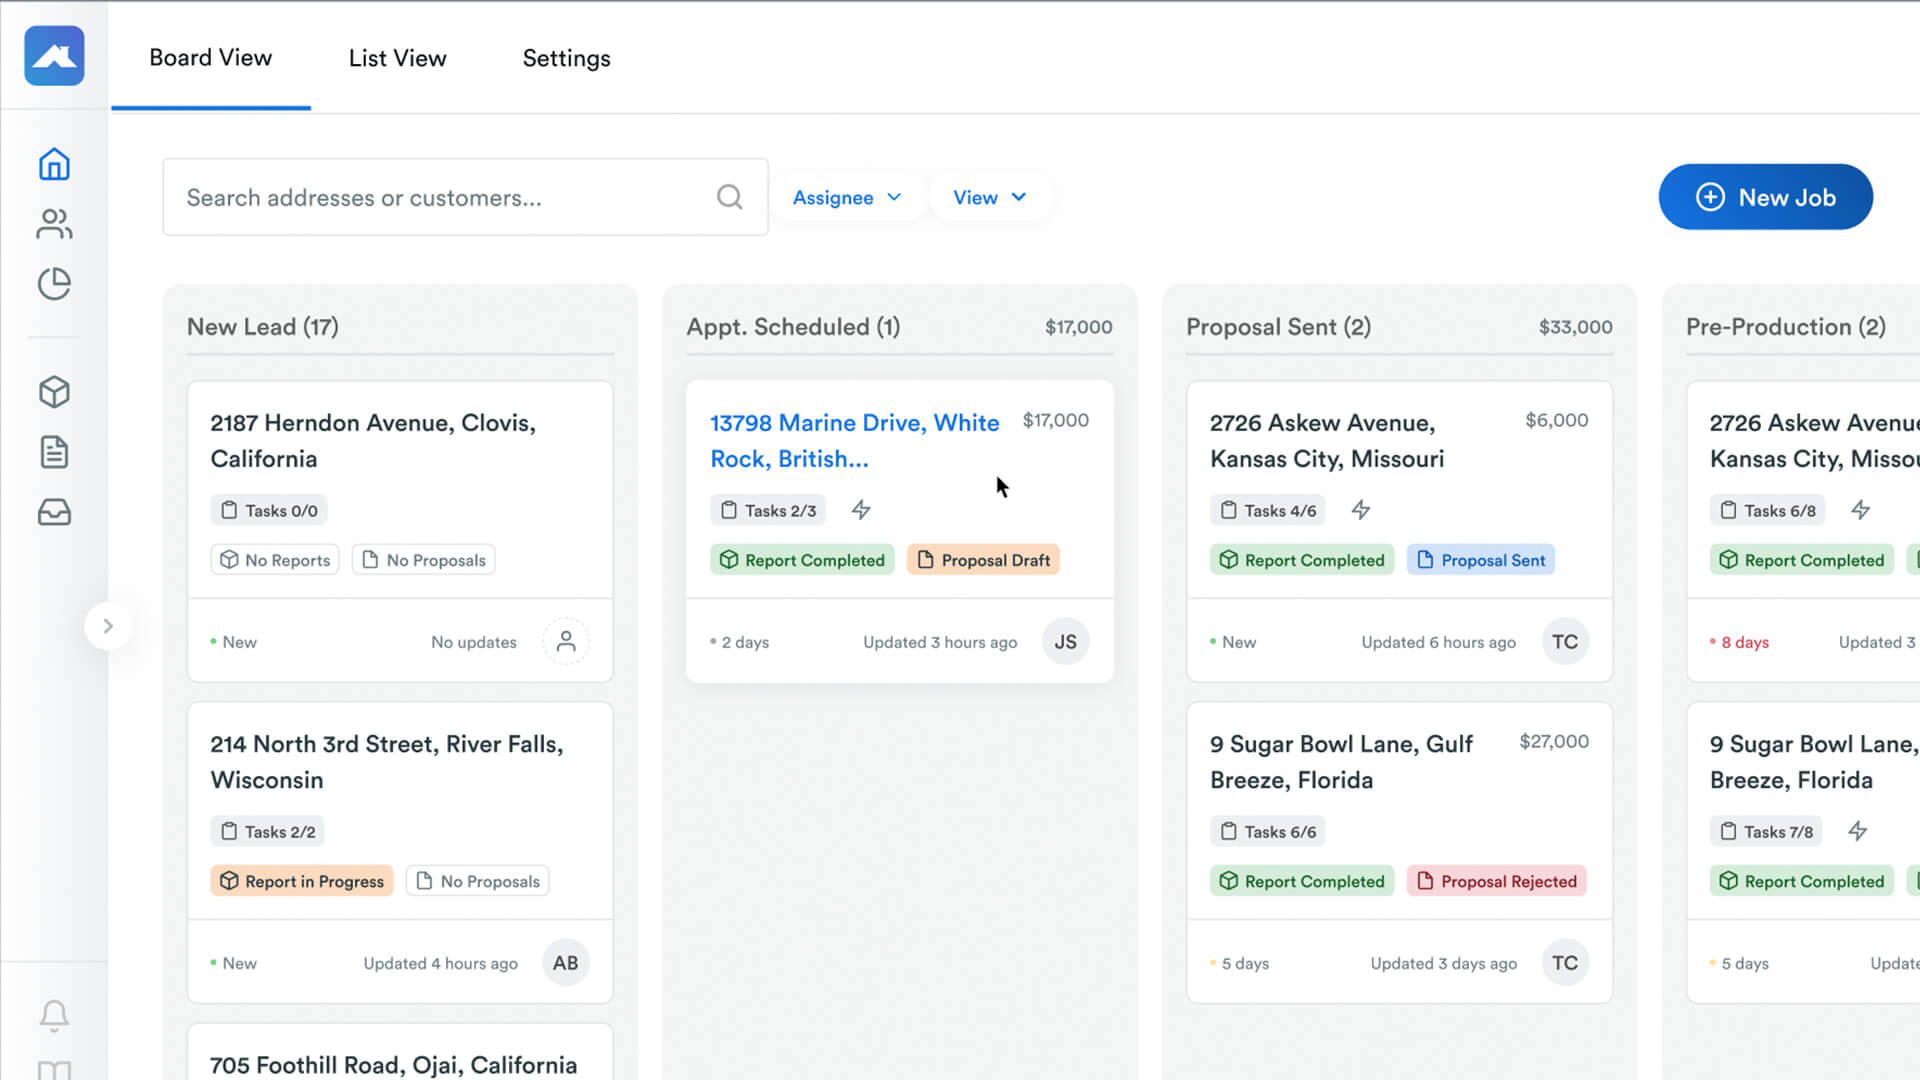Click the cube reports icon in sidebar
The height and width of the screenshot is (1080, 1920).
coord(54,392)
